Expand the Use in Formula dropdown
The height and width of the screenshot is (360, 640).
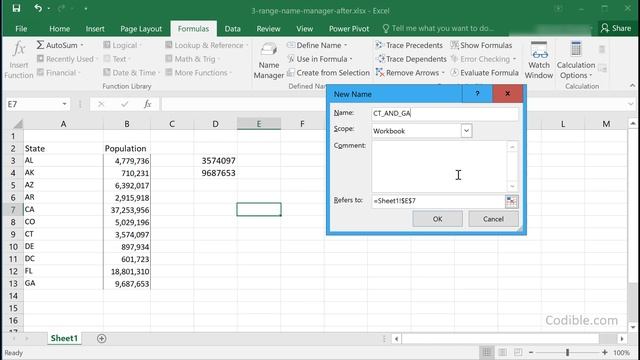click(x=351, y=59)
